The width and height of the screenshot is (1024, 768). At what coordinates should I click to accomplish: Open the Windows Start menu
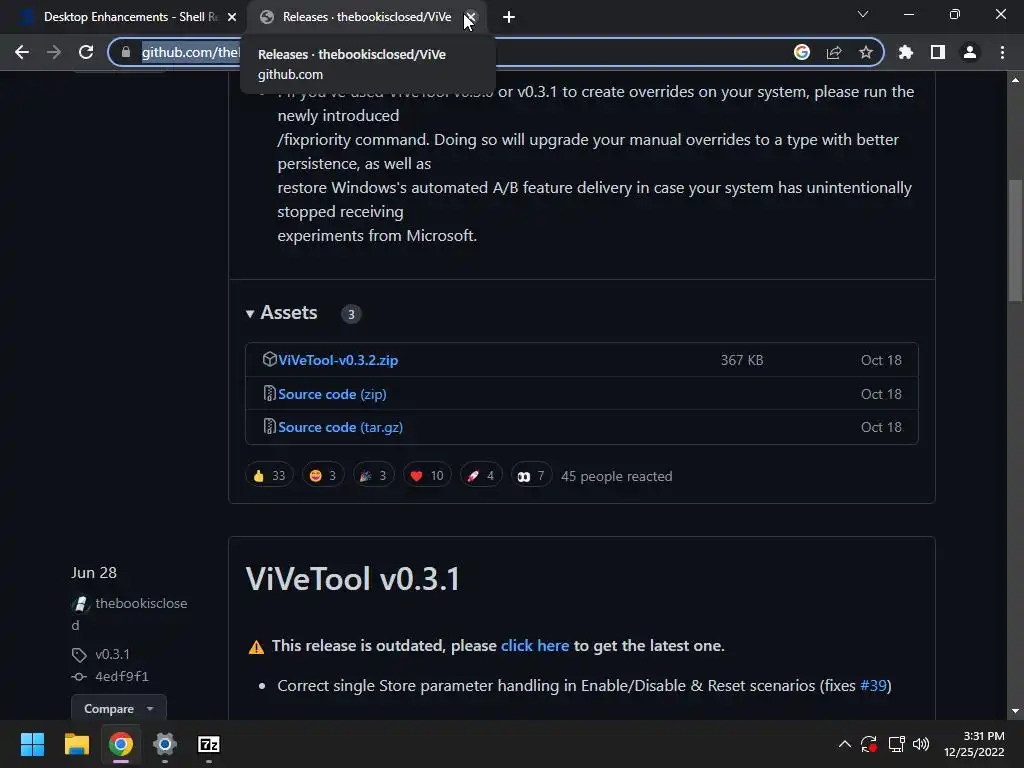[x=32, y=744]
